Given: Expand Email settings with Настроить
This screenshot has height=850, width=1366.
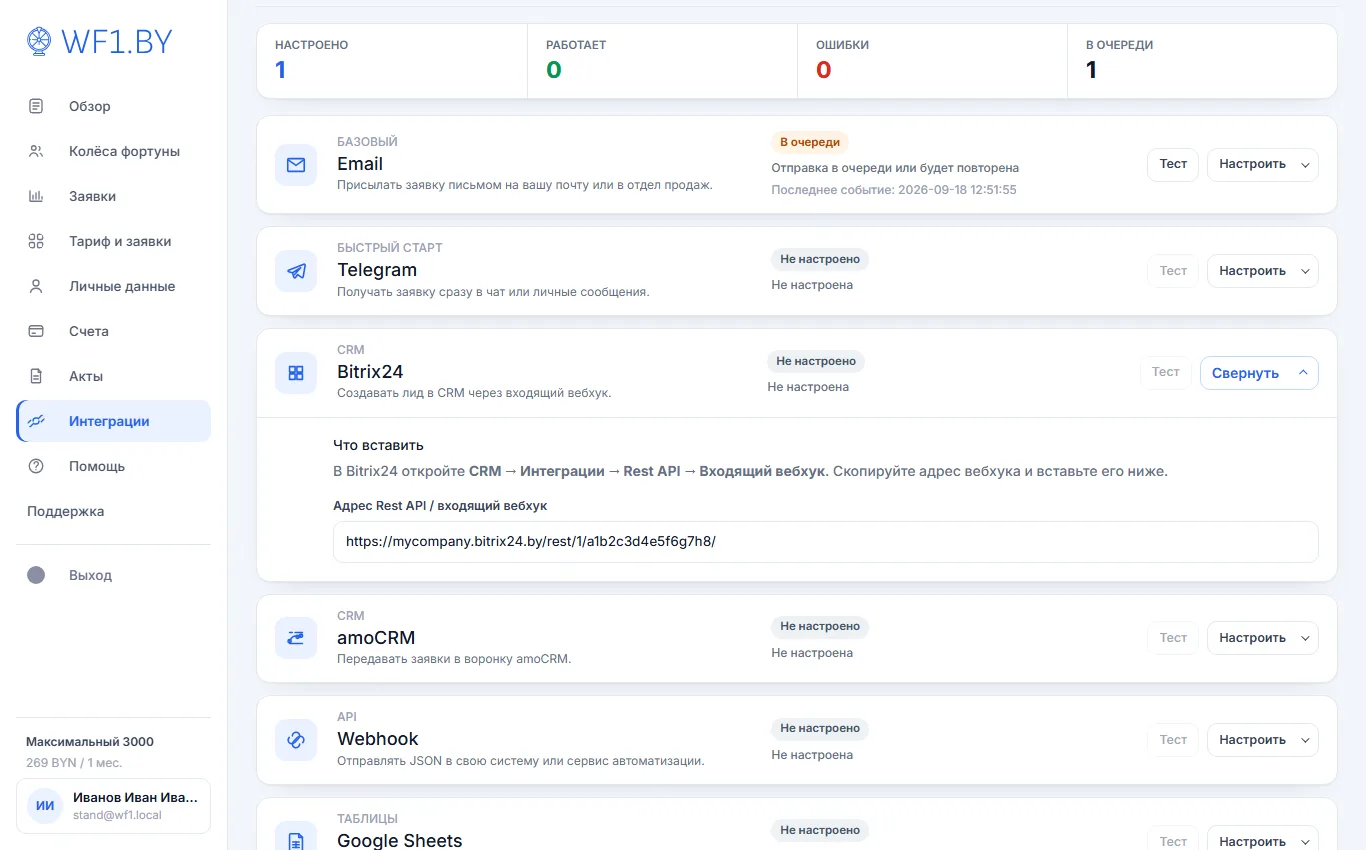Looking at the screenshot, I should 1262,164.
